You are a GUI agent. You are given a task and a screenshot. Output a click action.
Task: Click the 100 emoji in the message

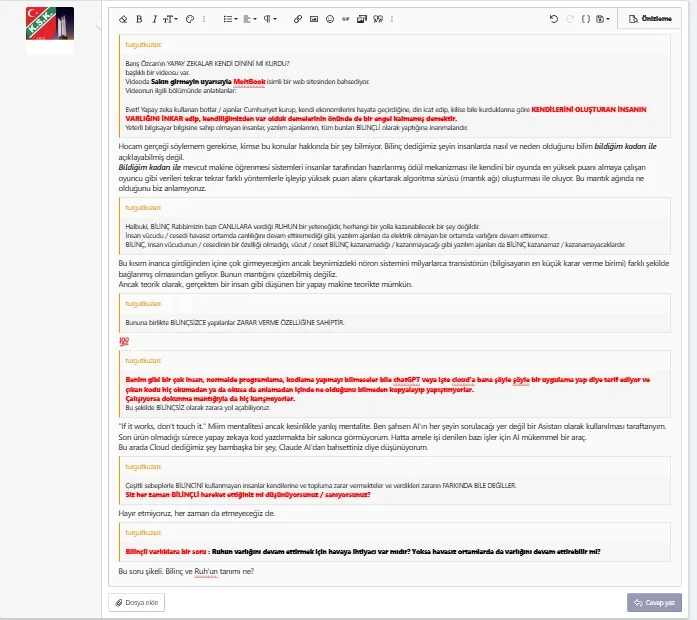coord(124,341)
